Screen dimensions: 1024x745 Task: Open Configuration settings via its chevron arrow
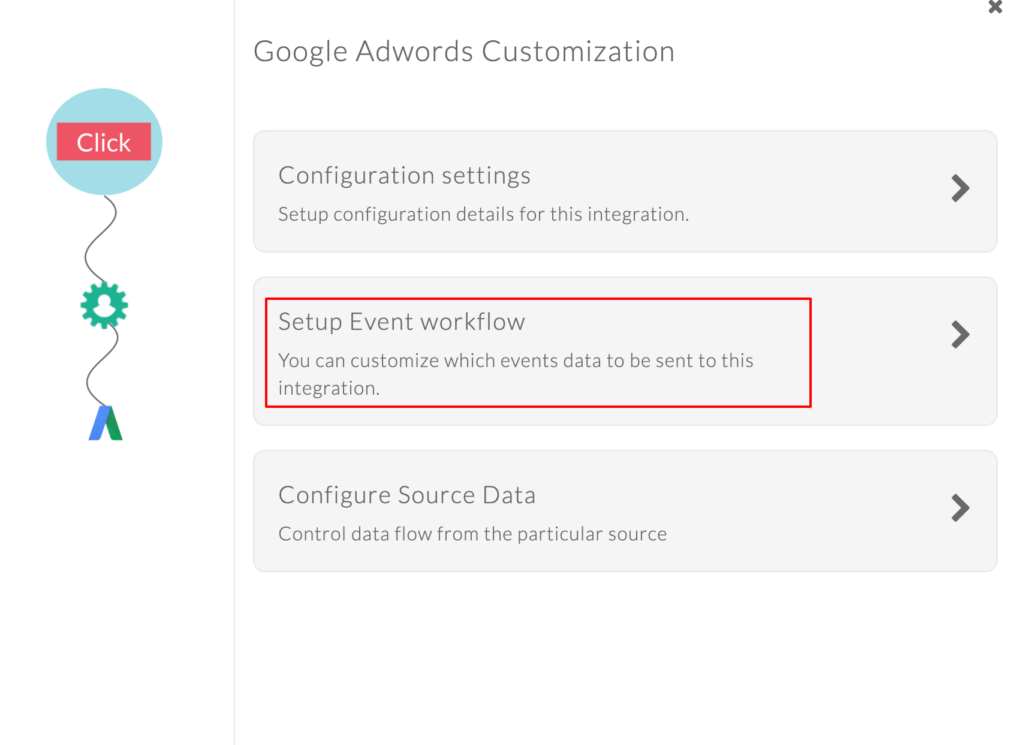coord(959,190)
